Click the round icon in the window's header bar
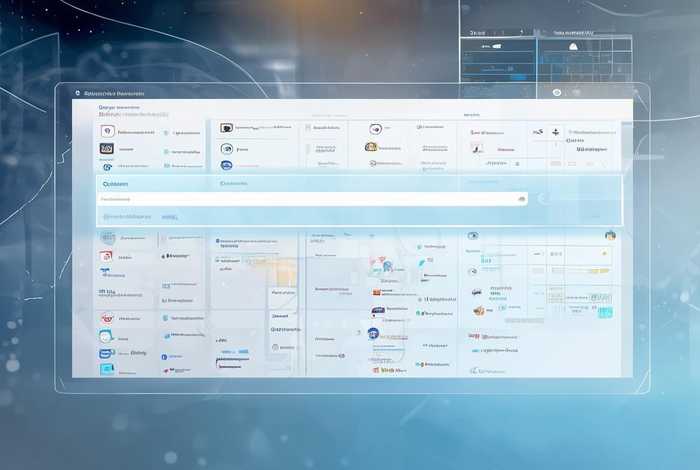Image resolution: width=700 pixels, height=470 pixels. 557,92
